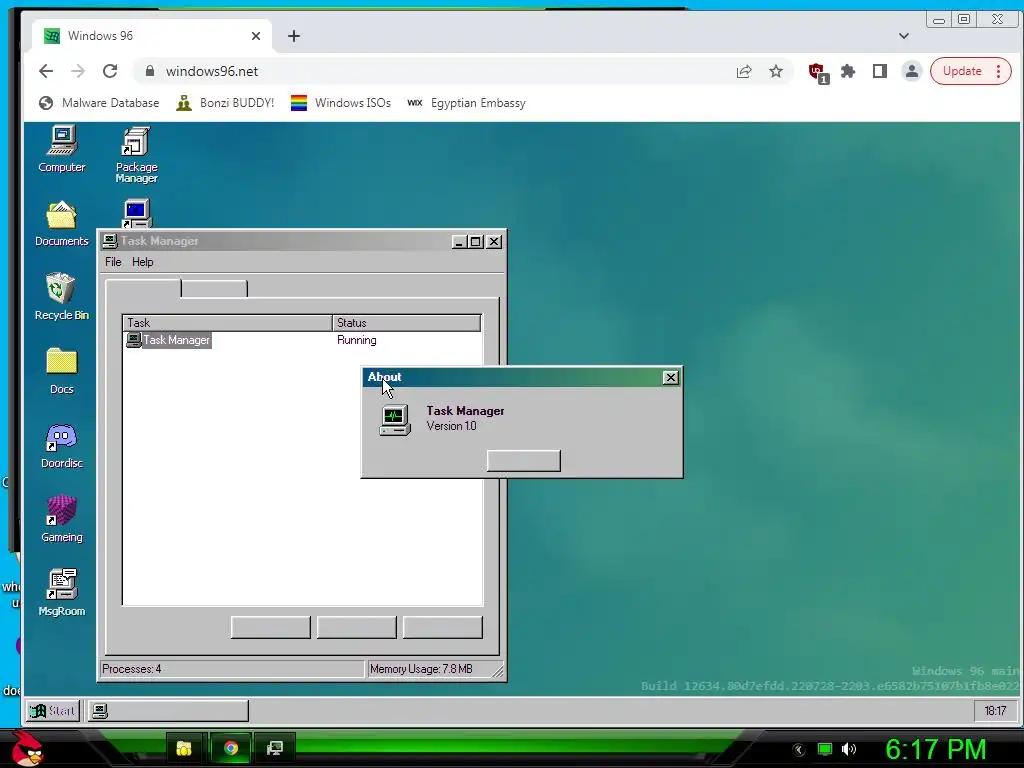Viewport: 1024px width, 768px height.
Task: Select Task Manager entry in Windows 96 taskbar
Action: point(168,711)
